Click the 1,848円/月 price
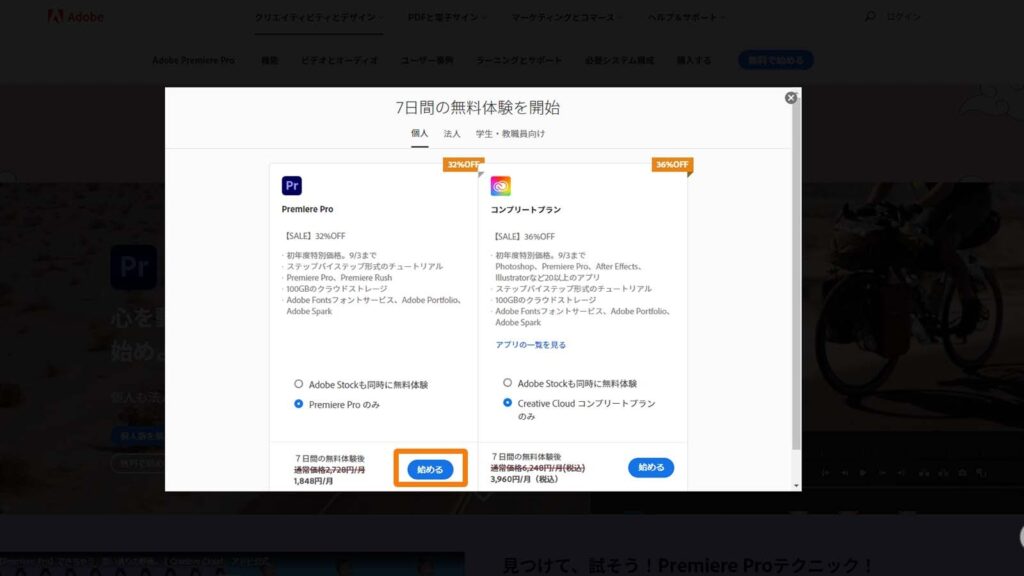The width and height of the screenshot is (1024, 576). 313,481
